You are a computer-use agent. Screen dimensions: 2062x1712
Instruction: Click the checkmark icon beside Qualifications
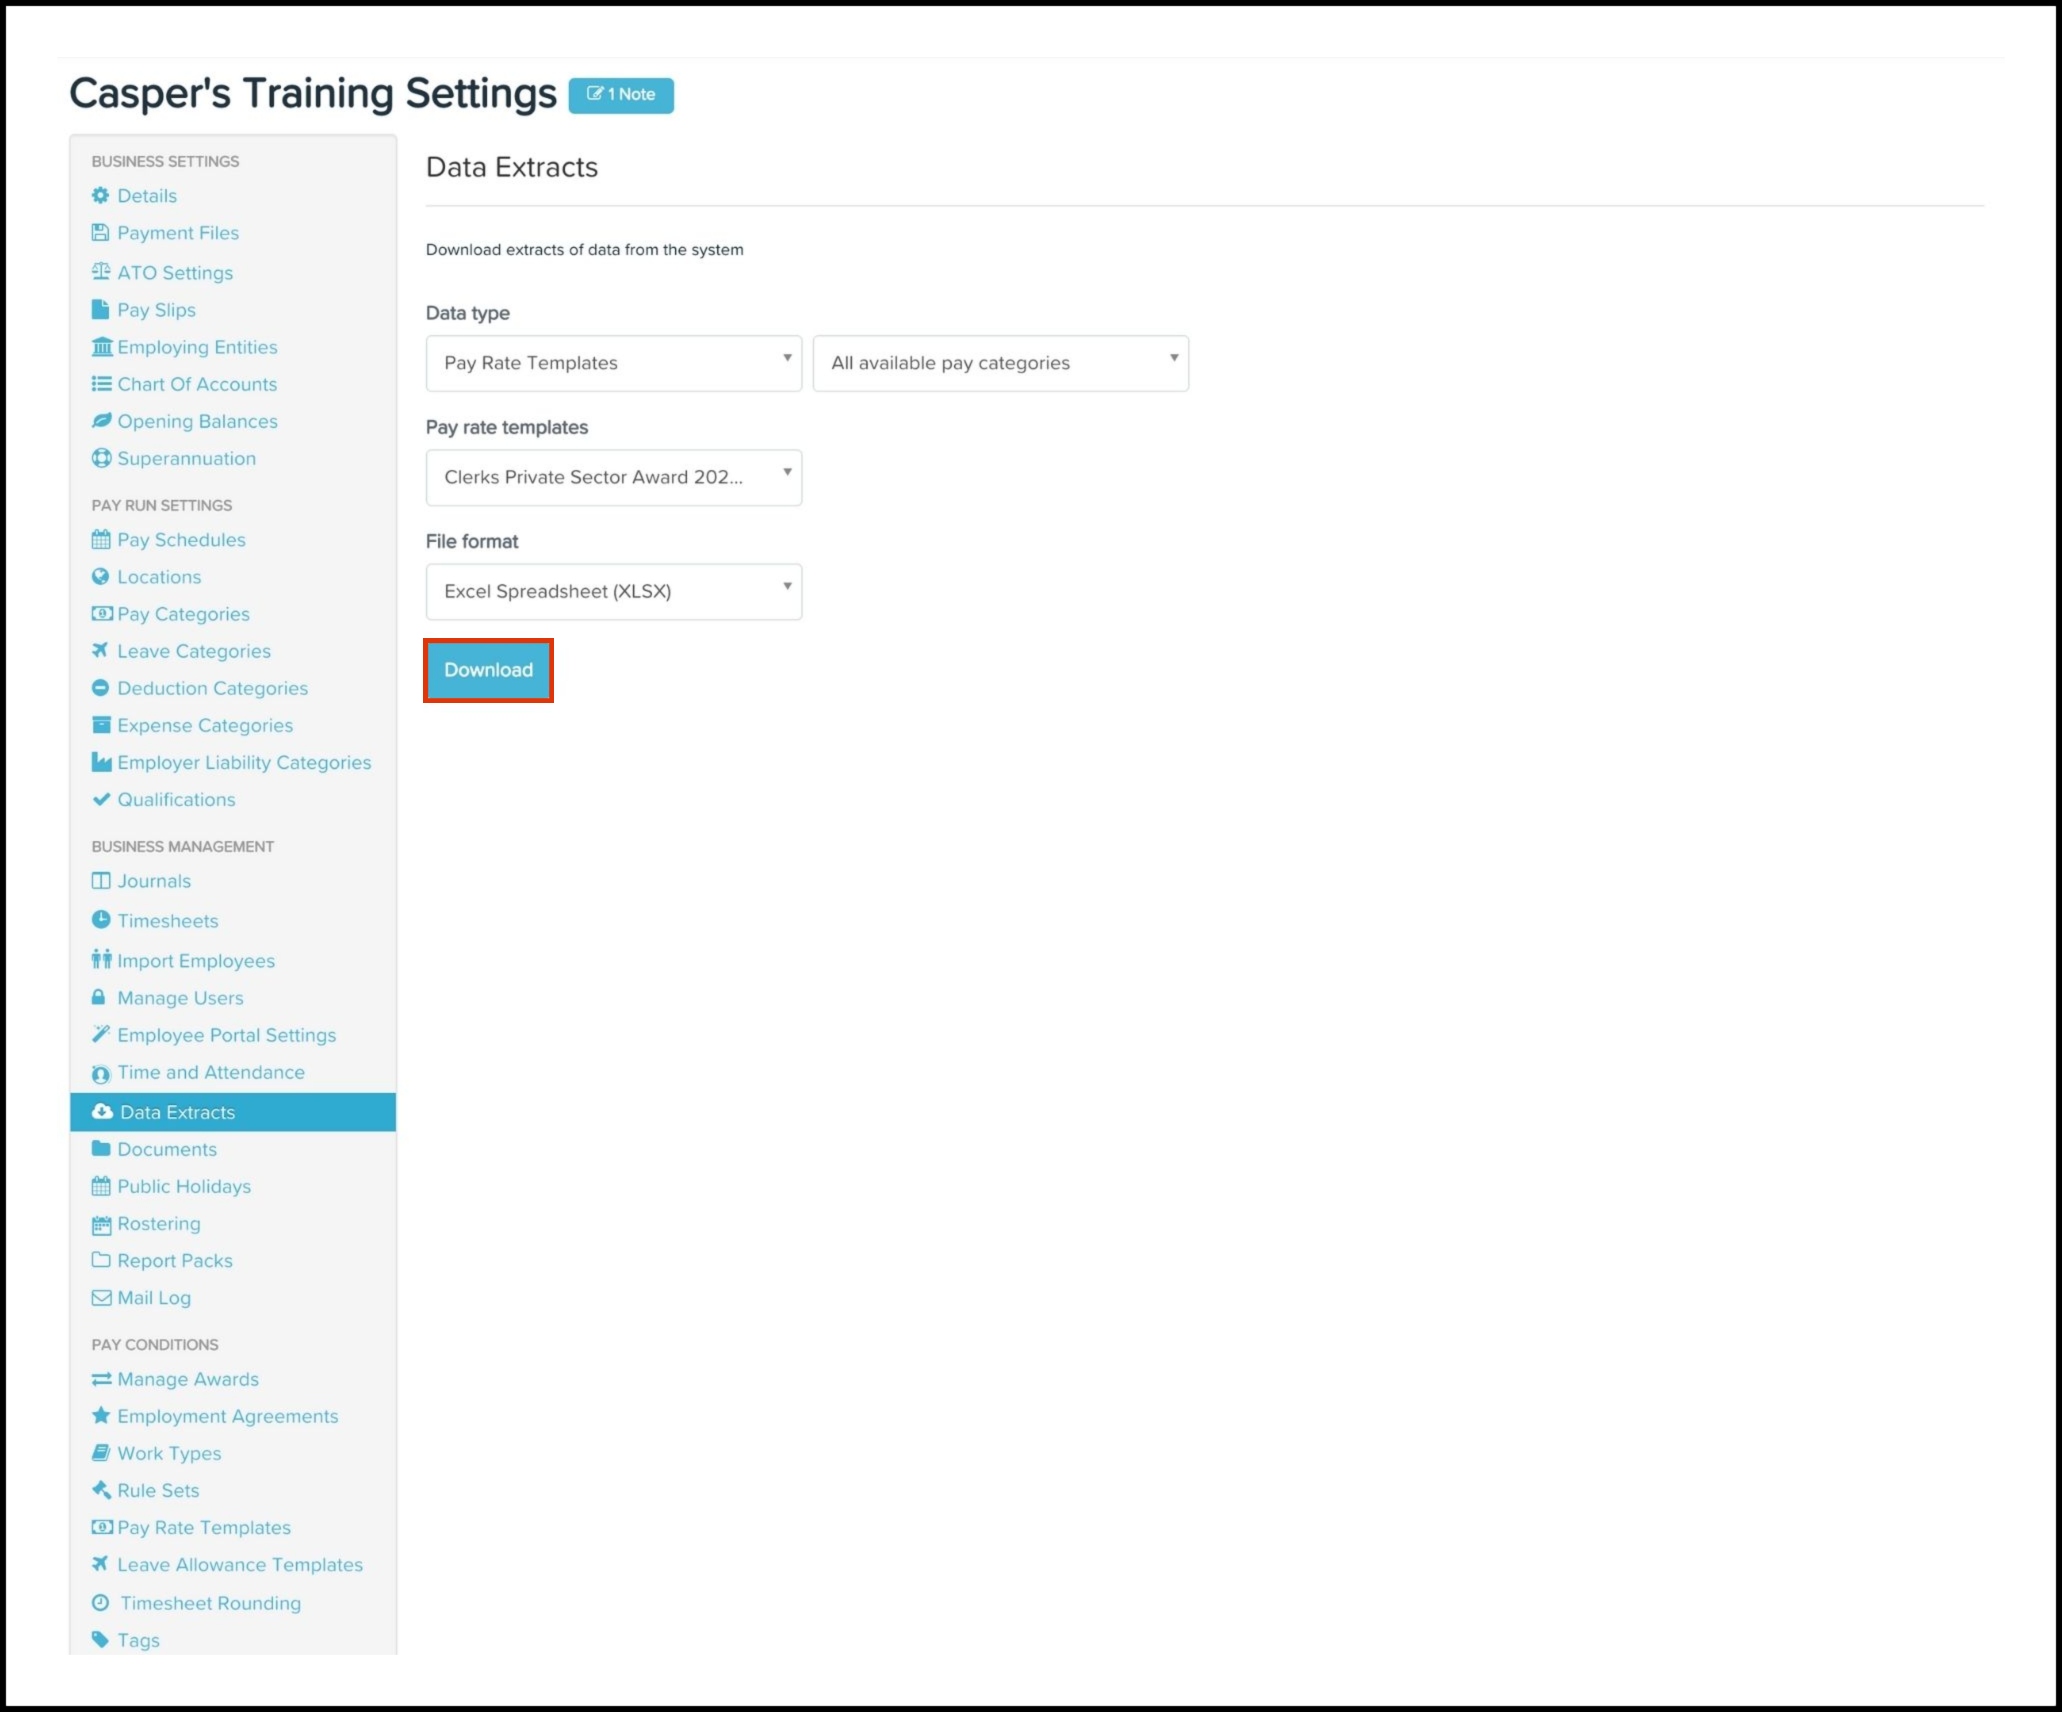(101, 799)
